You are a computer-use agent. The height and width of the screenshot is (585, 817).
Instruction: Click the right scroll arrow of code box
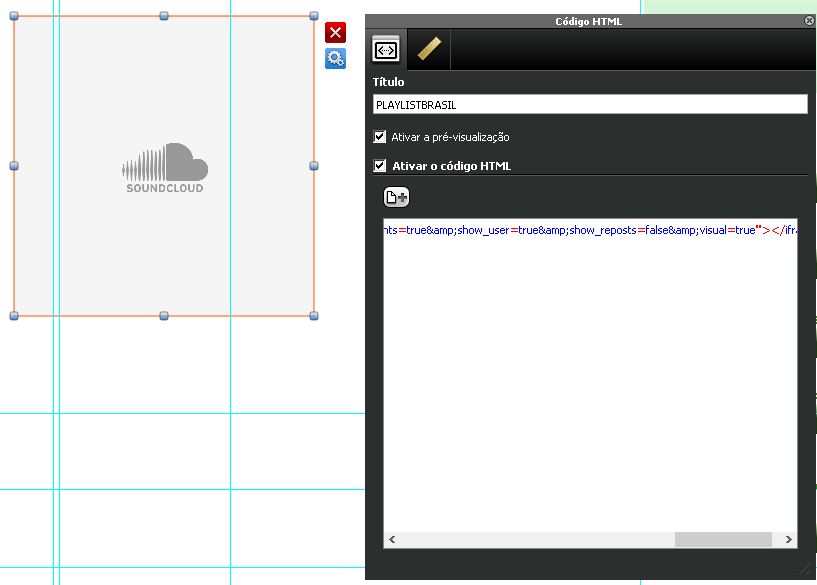point(788,540)
